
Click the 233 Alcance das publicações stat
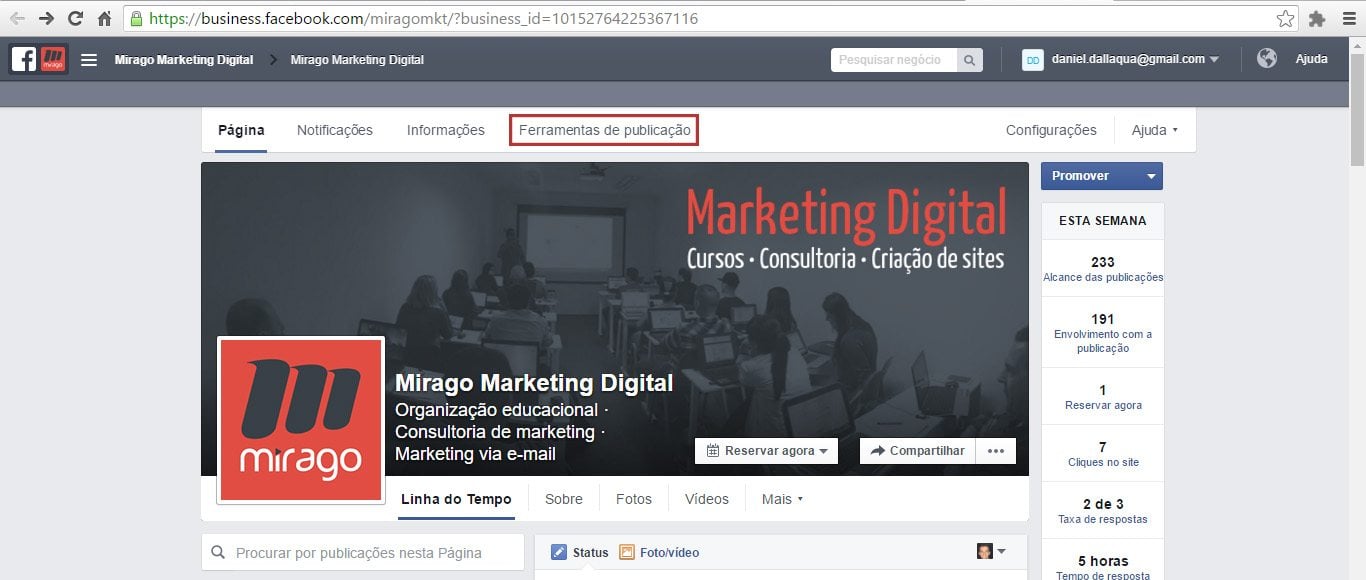(x=1103, y=269)
